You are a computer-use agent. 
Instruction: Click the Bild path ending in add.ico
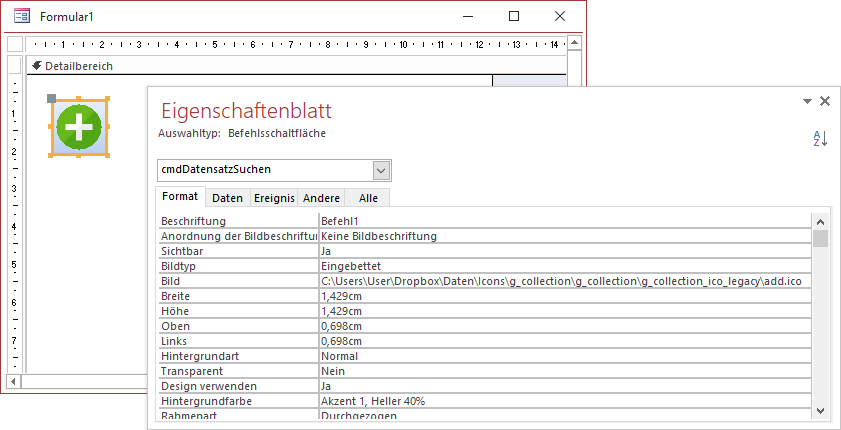point(565,281)
